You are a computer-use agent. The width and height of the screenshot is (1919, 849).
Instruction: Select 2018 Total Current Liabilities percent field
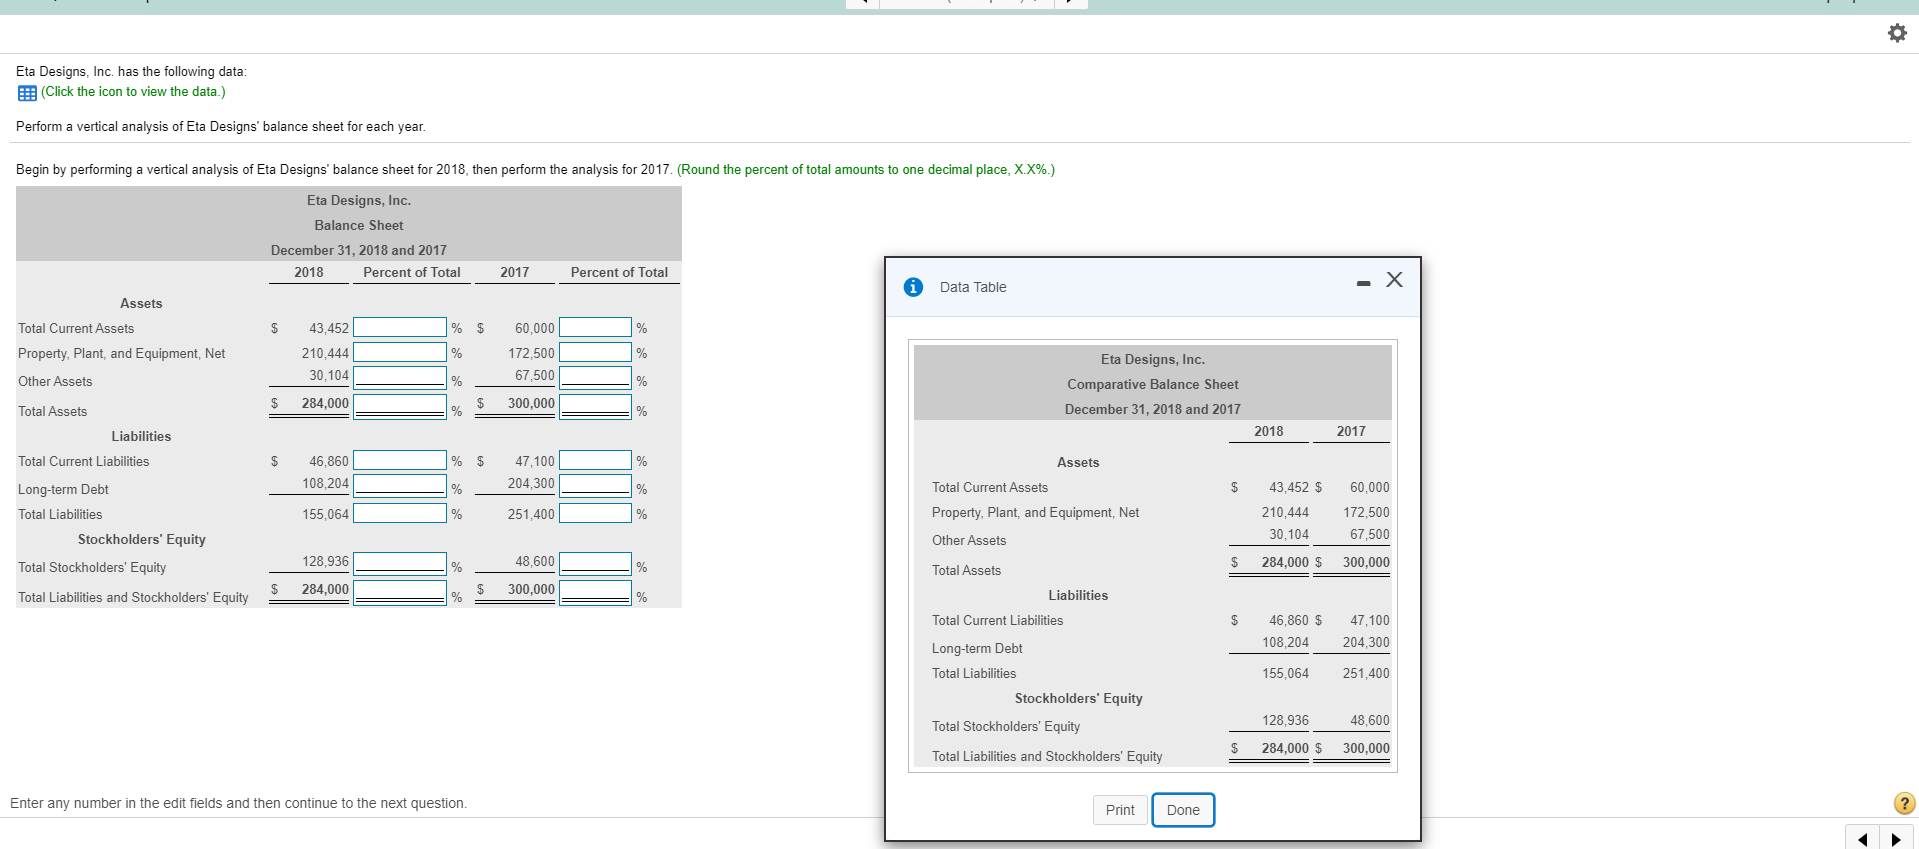click(400, 460)
